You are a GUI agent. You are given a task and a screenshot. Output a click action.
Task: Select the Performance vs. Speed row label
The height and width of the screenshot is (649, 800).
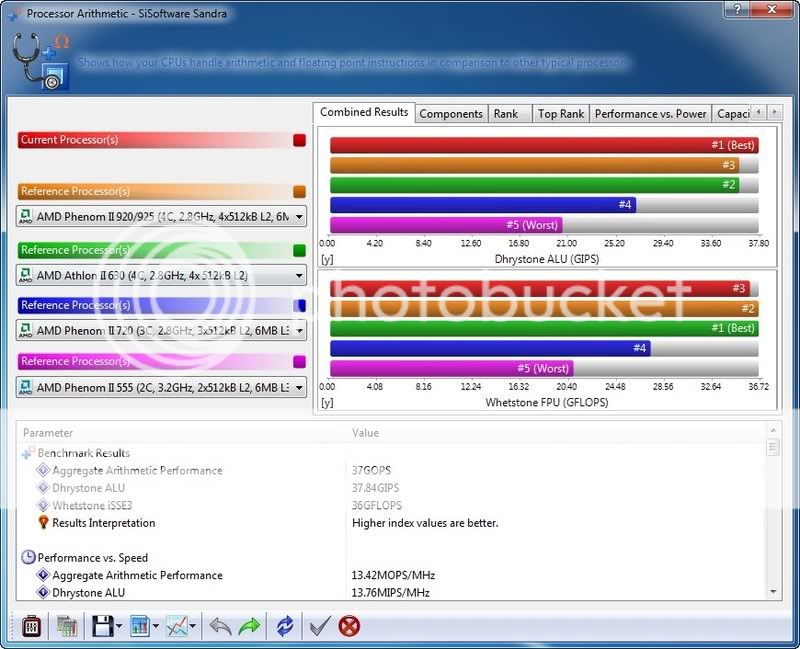coord(93,558)
